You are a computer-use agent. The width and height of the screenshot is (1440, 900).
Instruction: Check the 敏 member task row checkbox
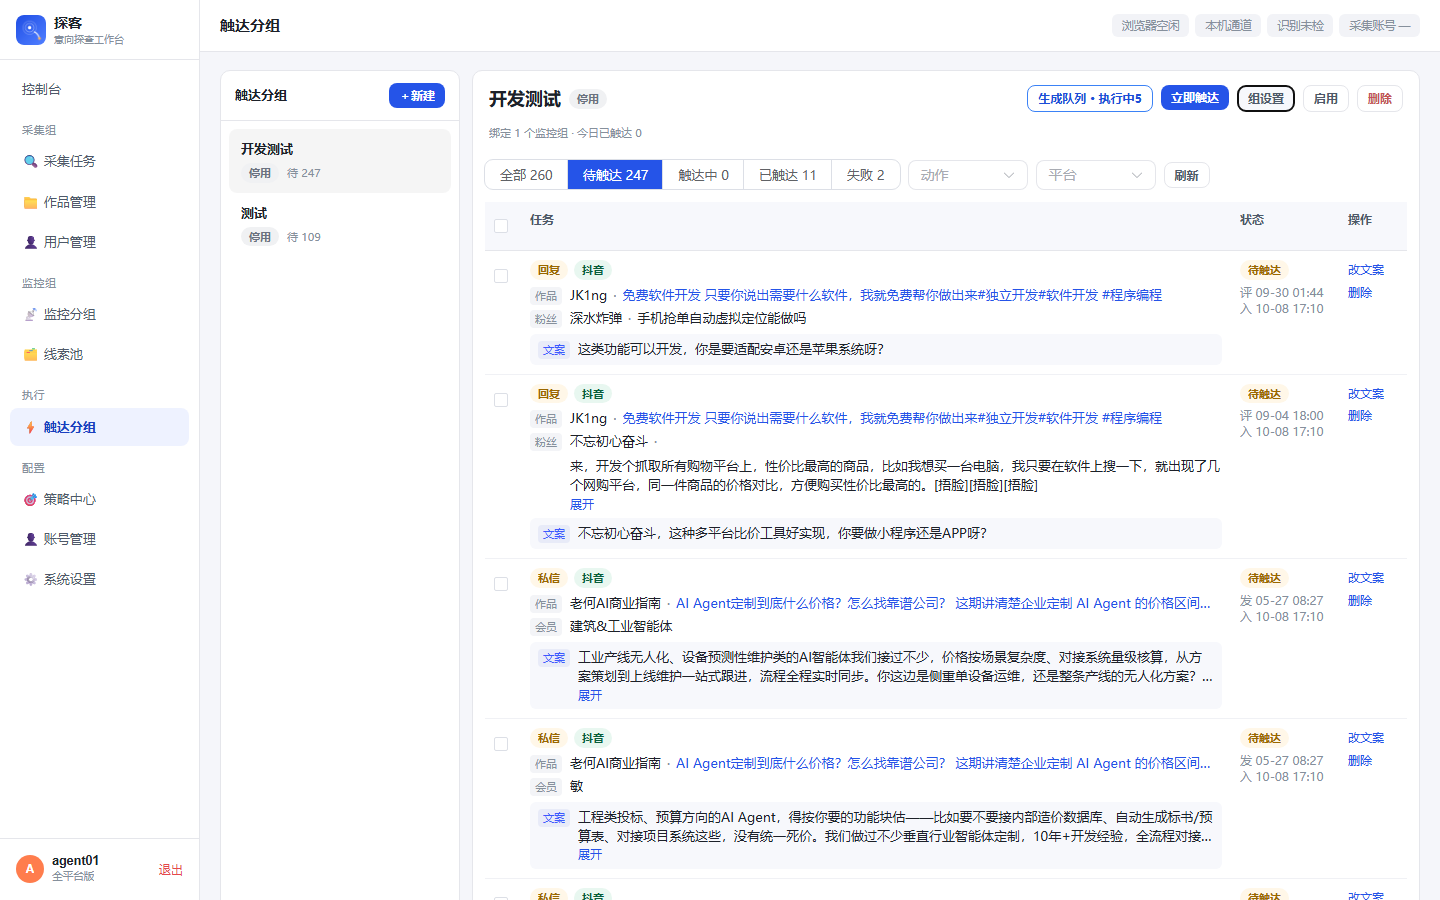501,744
